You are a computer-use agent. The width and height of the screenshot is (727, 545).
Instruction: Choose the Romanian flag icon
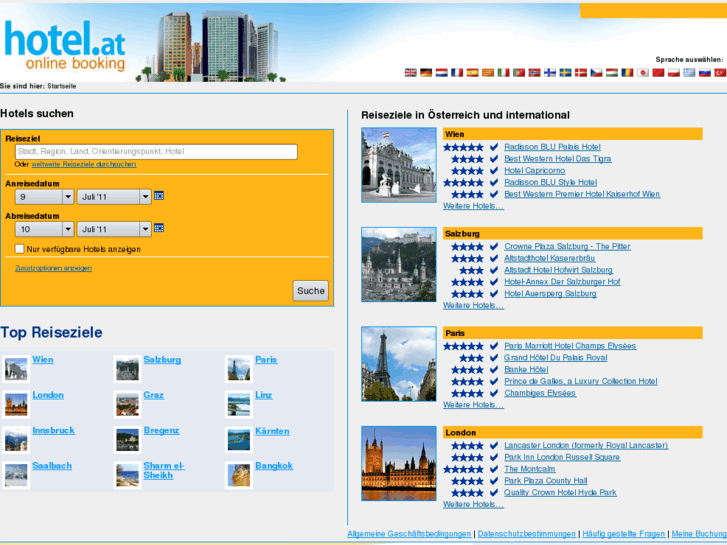click(627, 73)
